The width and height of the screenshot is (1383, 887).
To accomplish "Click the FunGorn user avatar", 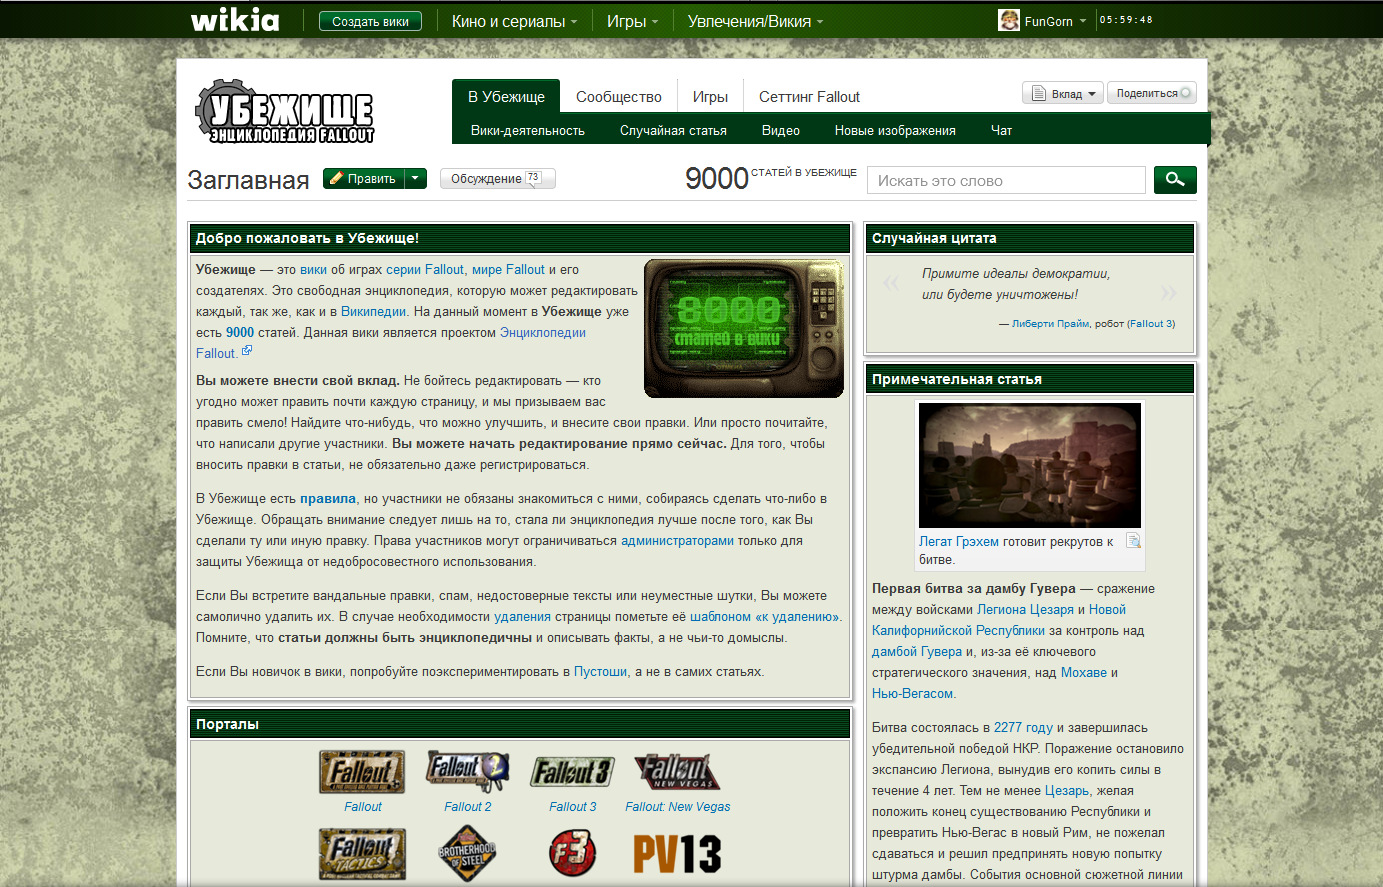I will (x=1009, y=20).
